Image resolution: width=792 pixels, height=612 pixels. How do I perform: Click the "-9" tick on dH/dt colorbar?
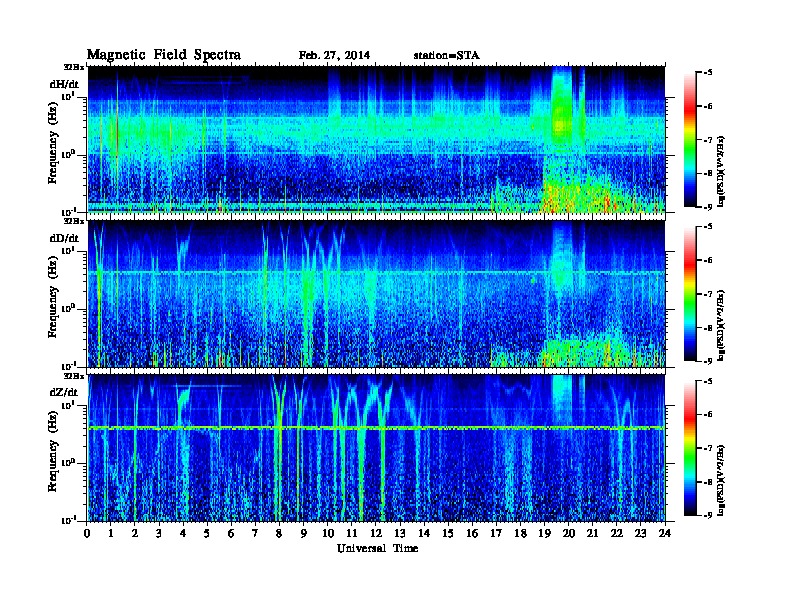708,207
